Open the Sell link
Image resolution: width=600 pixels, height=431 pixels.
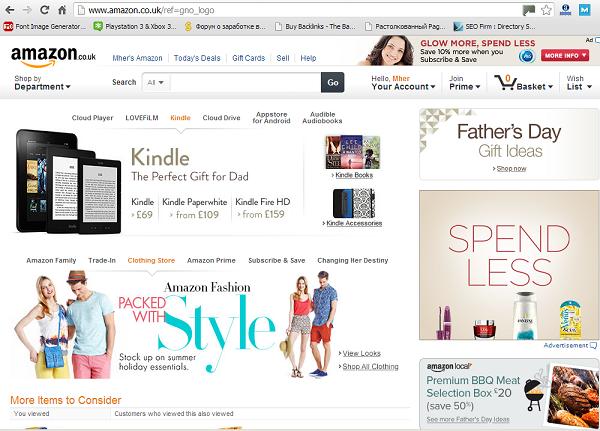pos(283,58)
